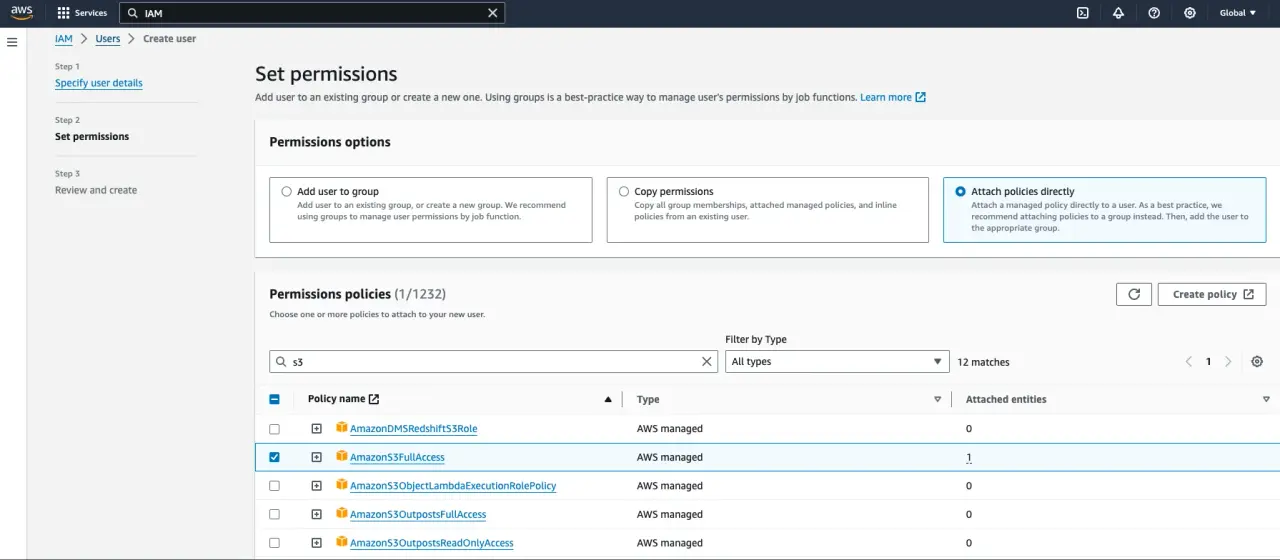
Task: Open the Specify user details step
Action: tap(99, 83)
